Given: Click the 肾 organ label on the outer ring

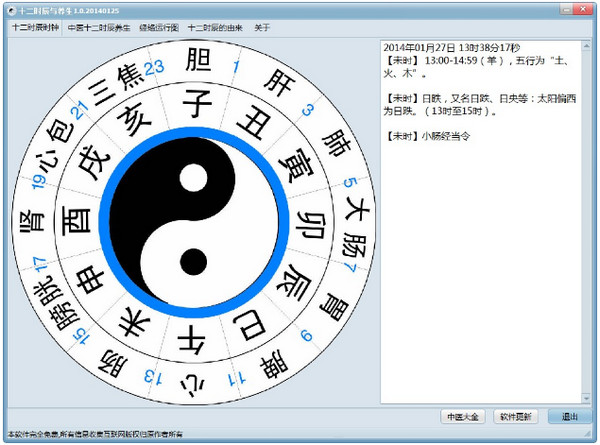Looking at the screenshot, I should click(x=32, y=221).
